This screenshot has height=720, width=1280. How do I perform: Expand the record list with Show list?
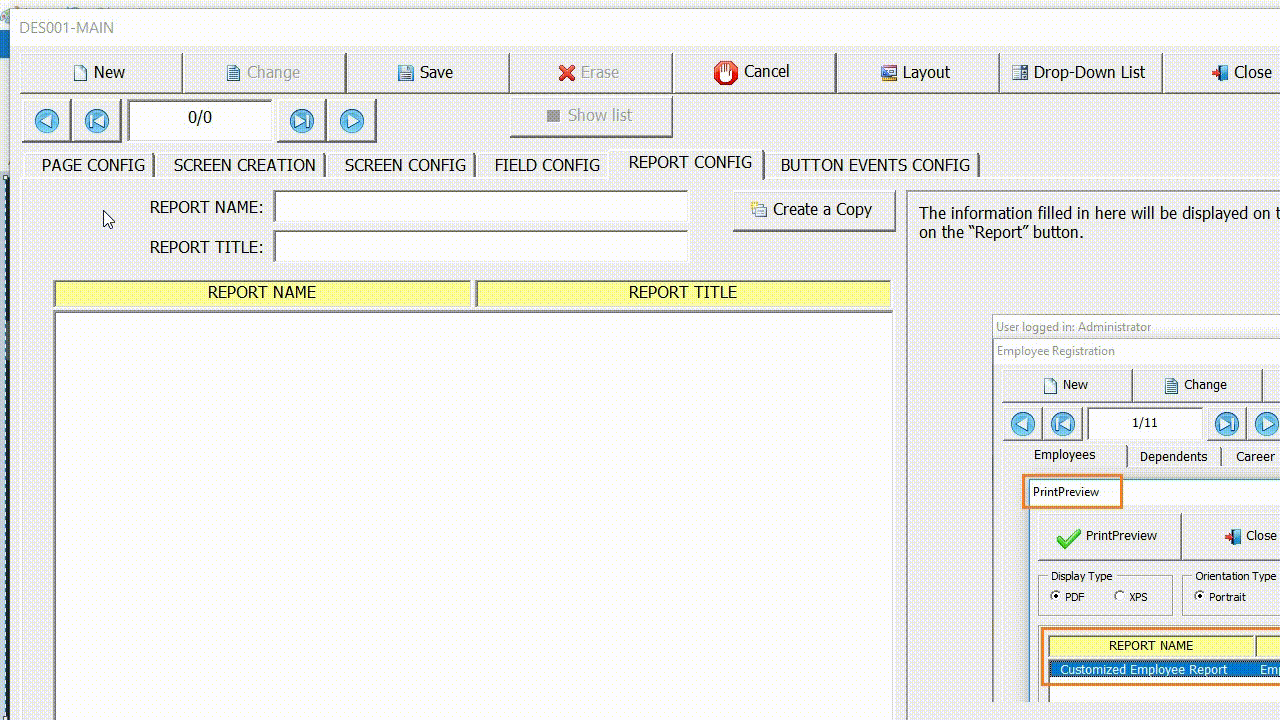pos(590,115)
